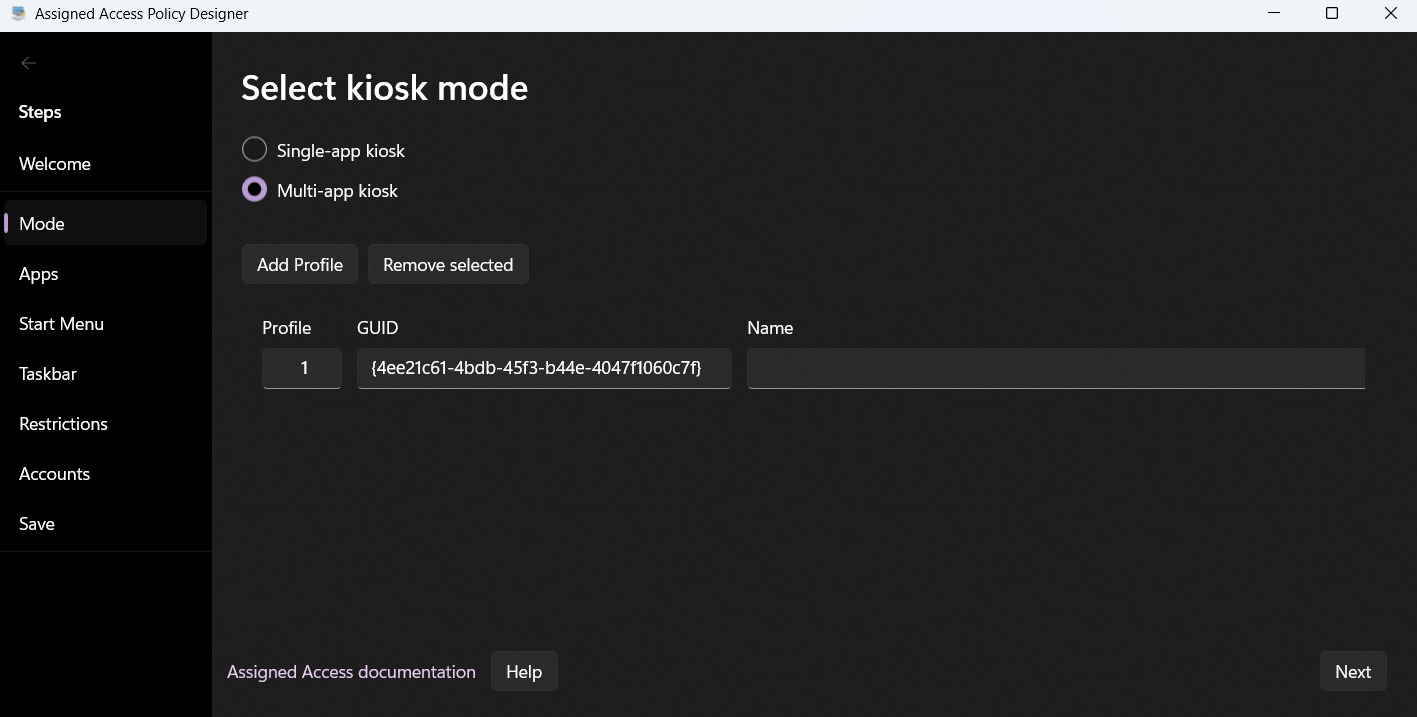Click the GUID column header
The width and height of the screenshot is (1417, 717).
click(x=378, y=328)
